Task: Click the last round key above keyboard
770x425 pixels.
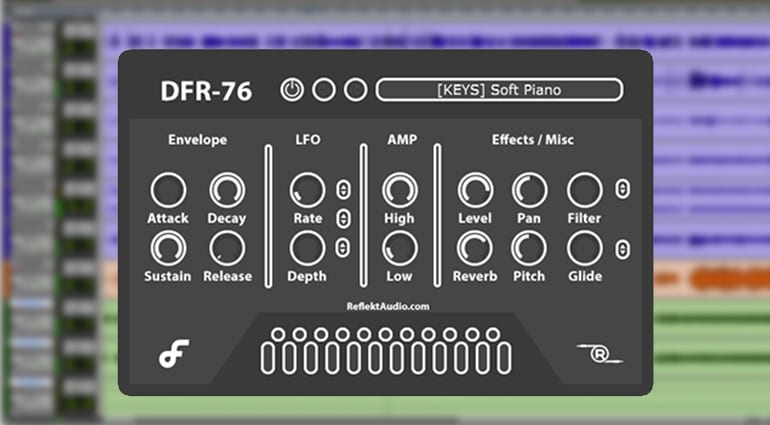Action: point(493,335)
